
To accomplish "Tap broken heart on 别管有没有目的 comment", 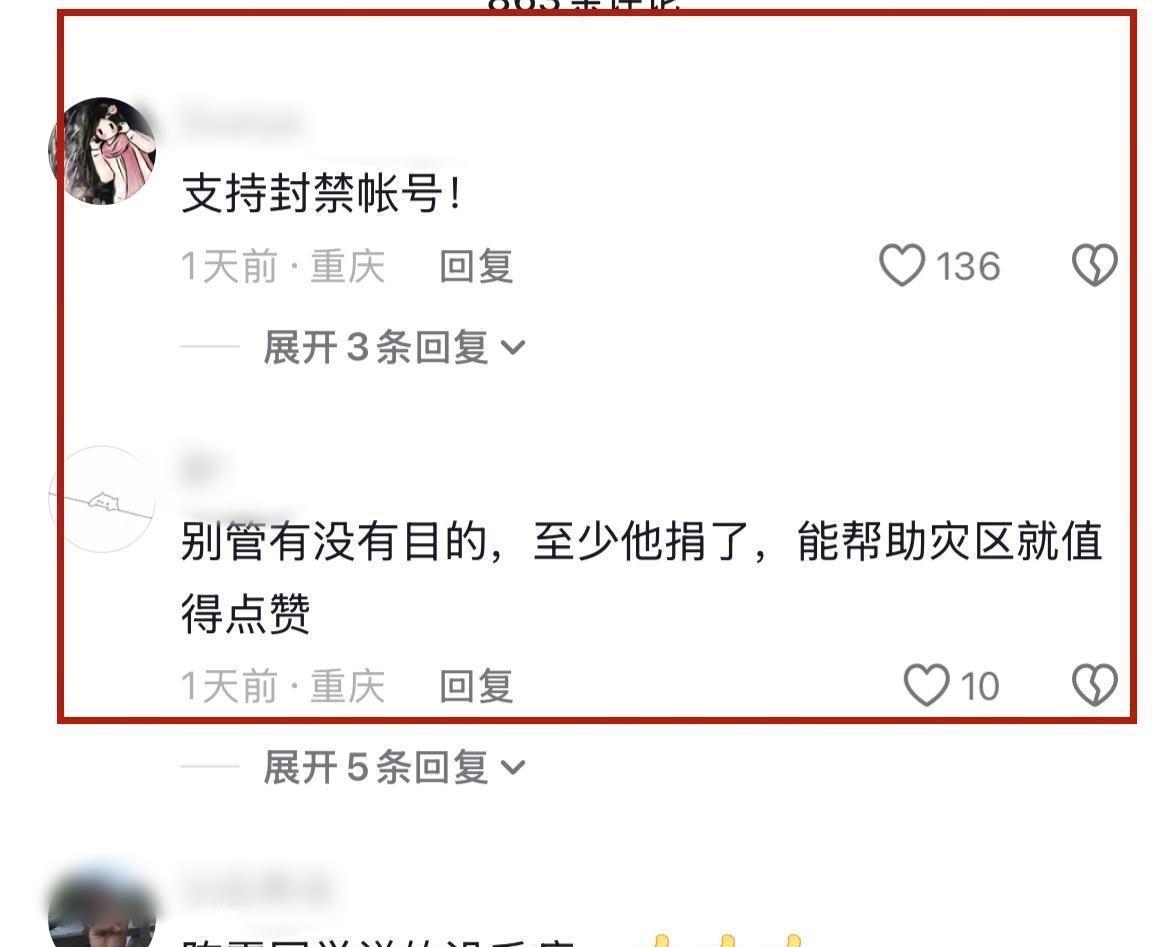I will coord(1095,685).
